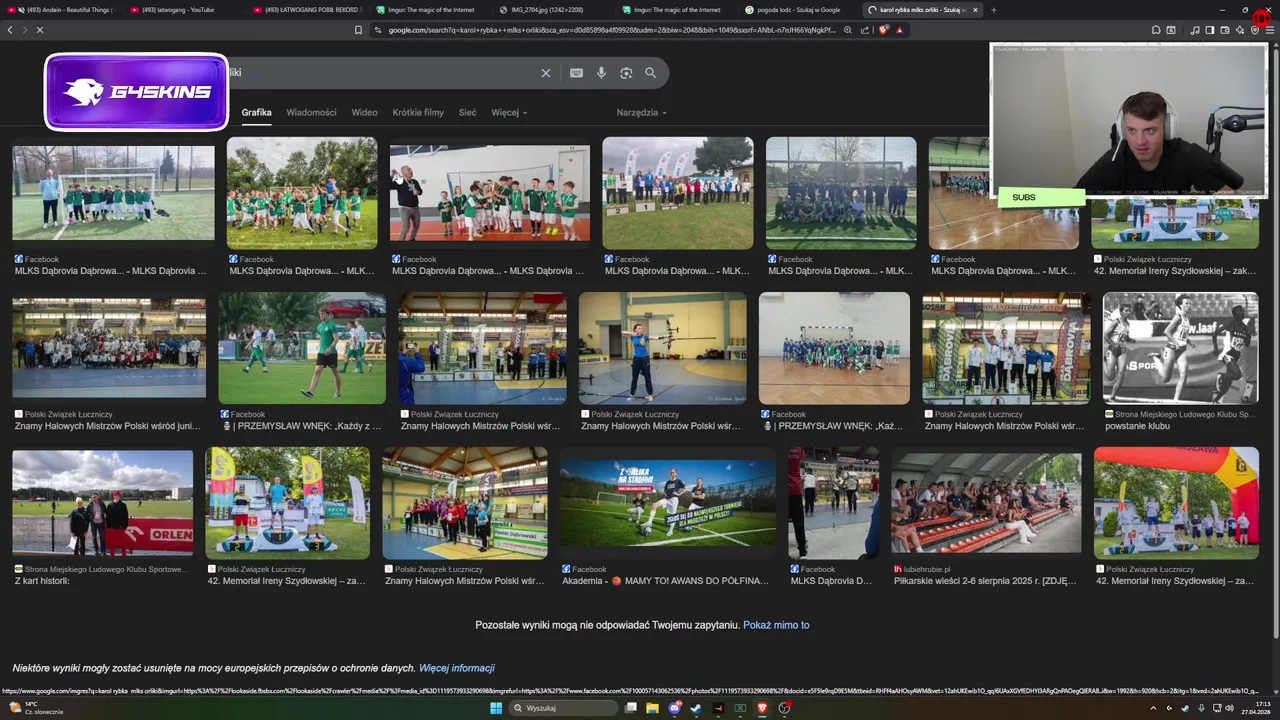Open the archer in blue shirt indoor photo
Image resolution: width=1280 pixels, height=720 pixels.
(662, 348)
